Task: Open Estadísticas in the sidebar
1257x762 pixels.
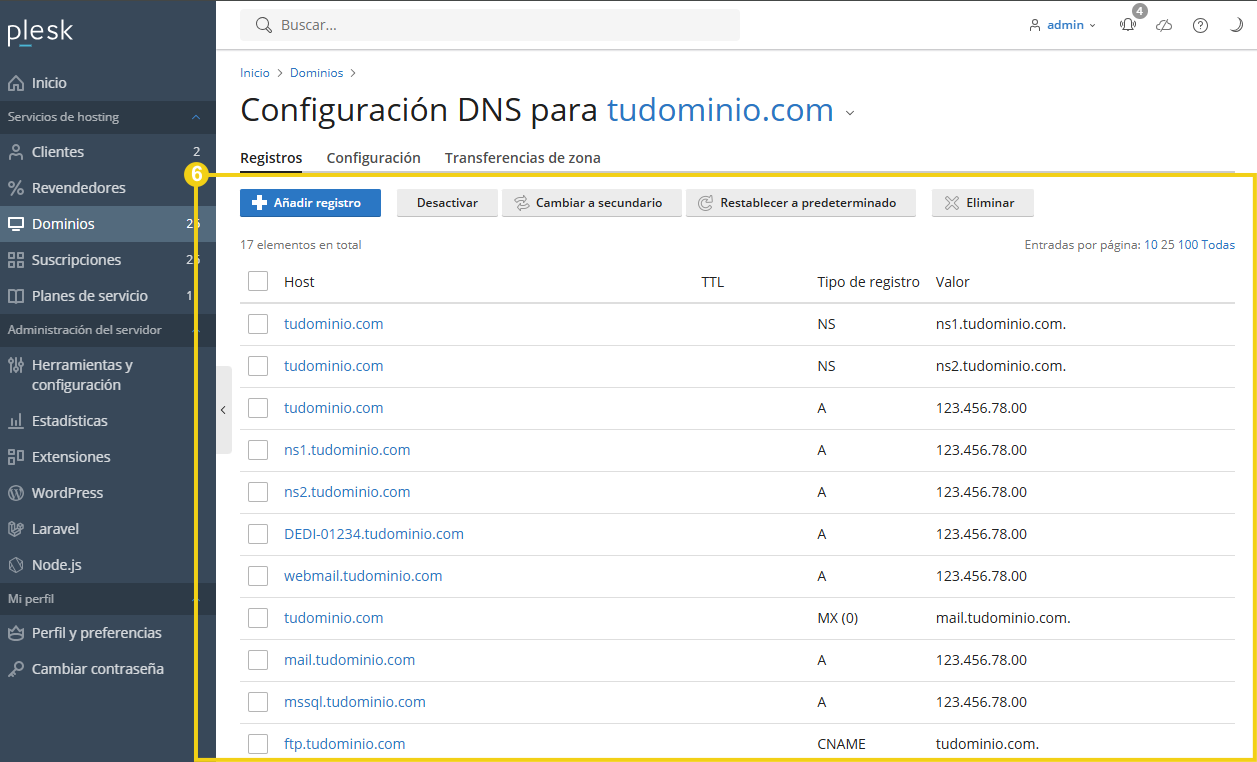Action: click(107, 421)
